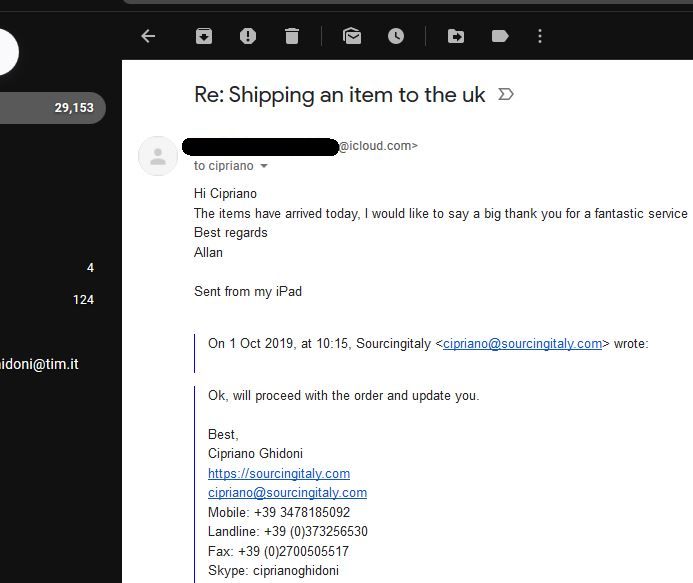Viewport: 693px width, 583px height.
Task: Click the cipriano@sourcingitaly.com signature email link
Action: click(x=287, y=493)
